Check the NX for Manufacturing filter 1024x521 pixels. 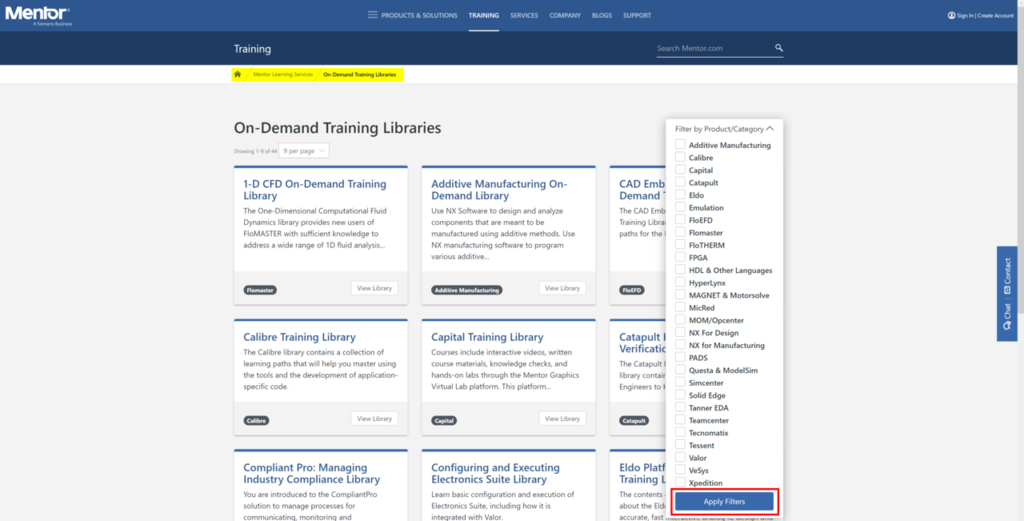click(x=680, y=345)
